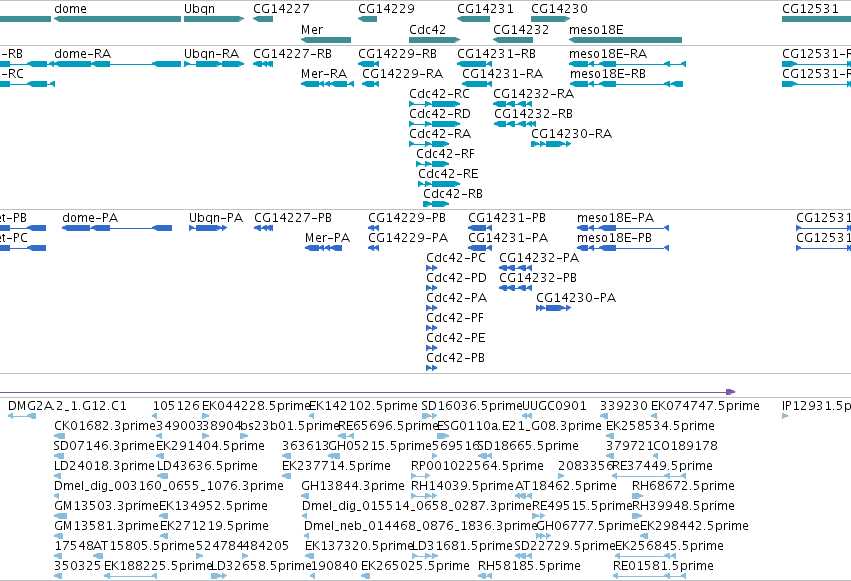The width and height of the screenshot is (851, 581).
Task: Select the Mer gene bar
Action: click(326, 40)
